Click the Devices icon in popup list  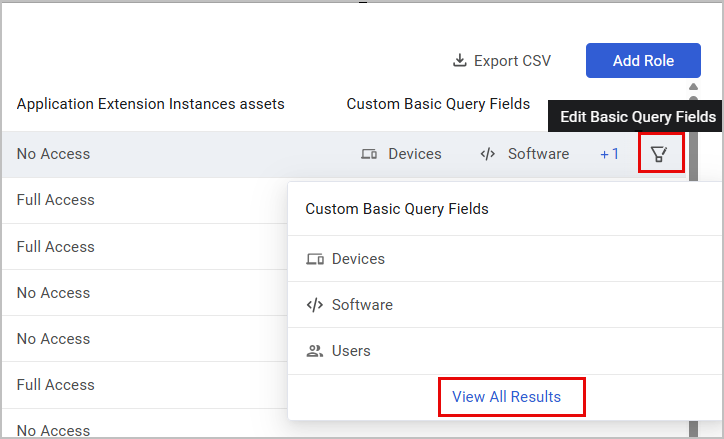tap(315, 259)
